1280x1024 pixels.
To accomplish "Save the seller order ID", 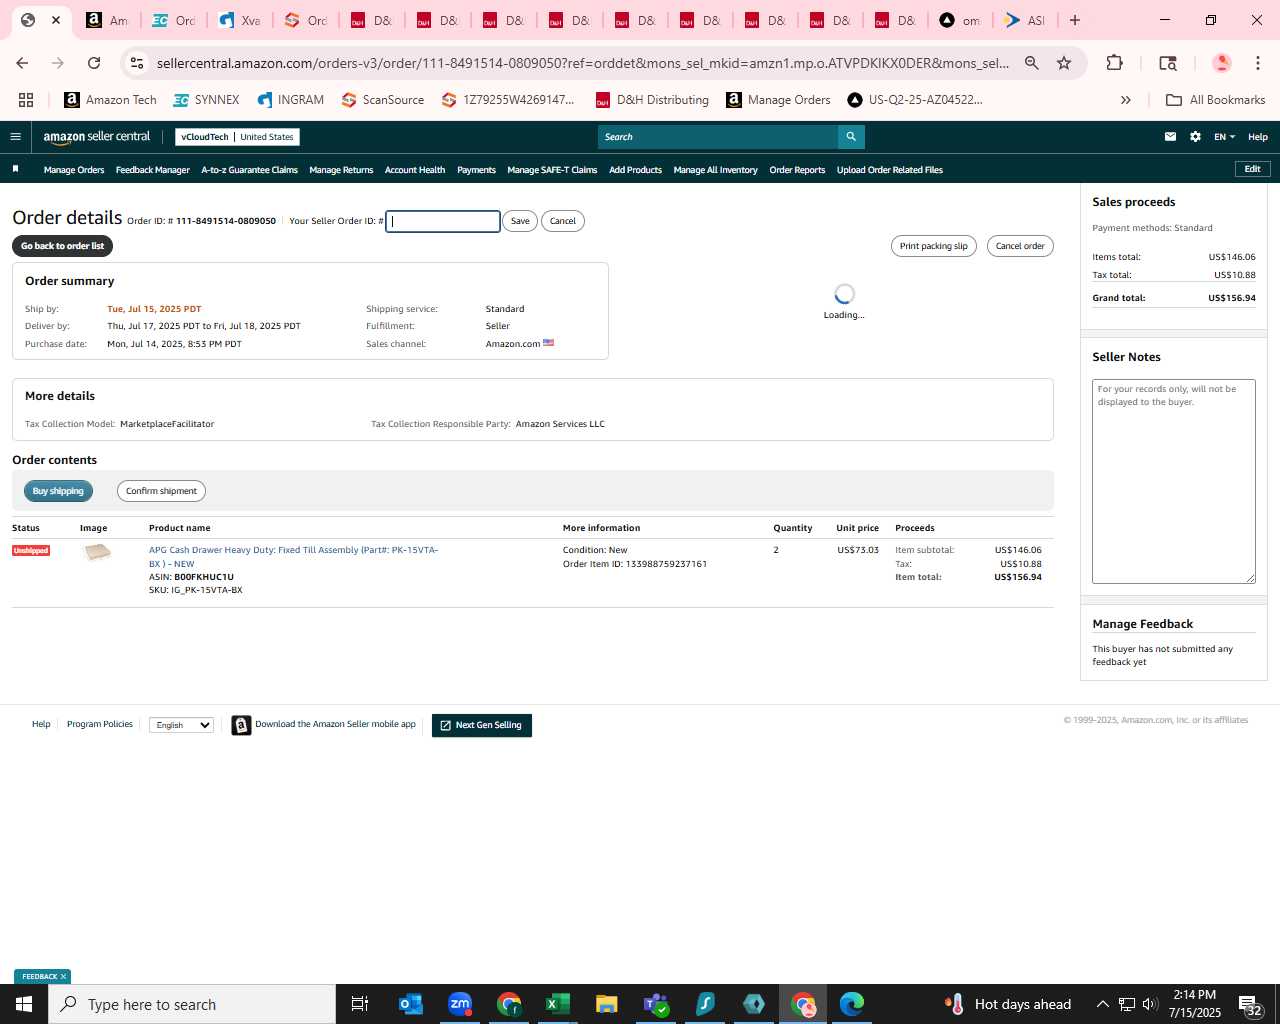I will (x=520, y=221).
